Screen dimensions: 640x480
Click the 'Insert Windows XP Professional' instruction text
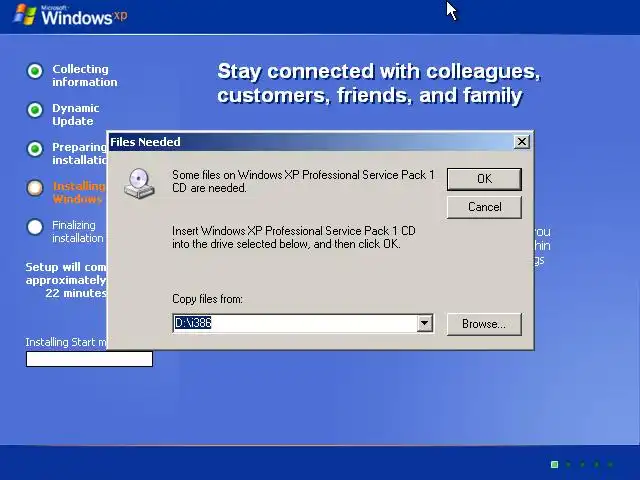(294, 237)
